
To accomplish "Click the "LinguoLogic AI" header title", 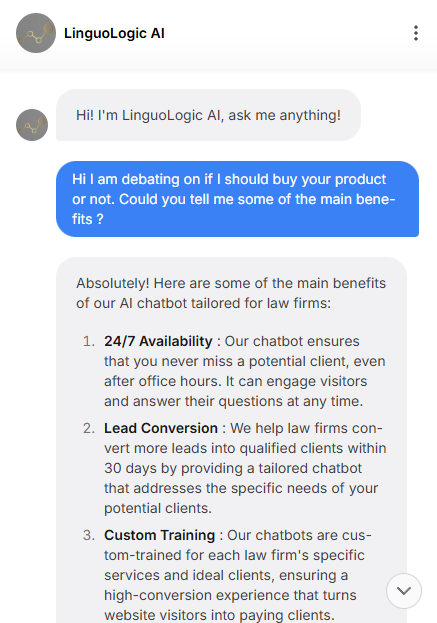I will coord(114,33).
